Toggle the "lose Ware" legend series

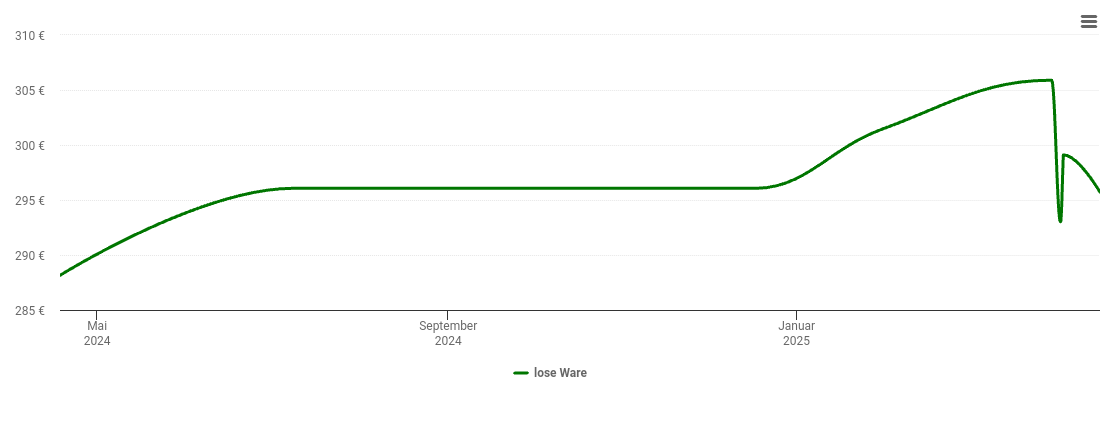coord(550,373)
